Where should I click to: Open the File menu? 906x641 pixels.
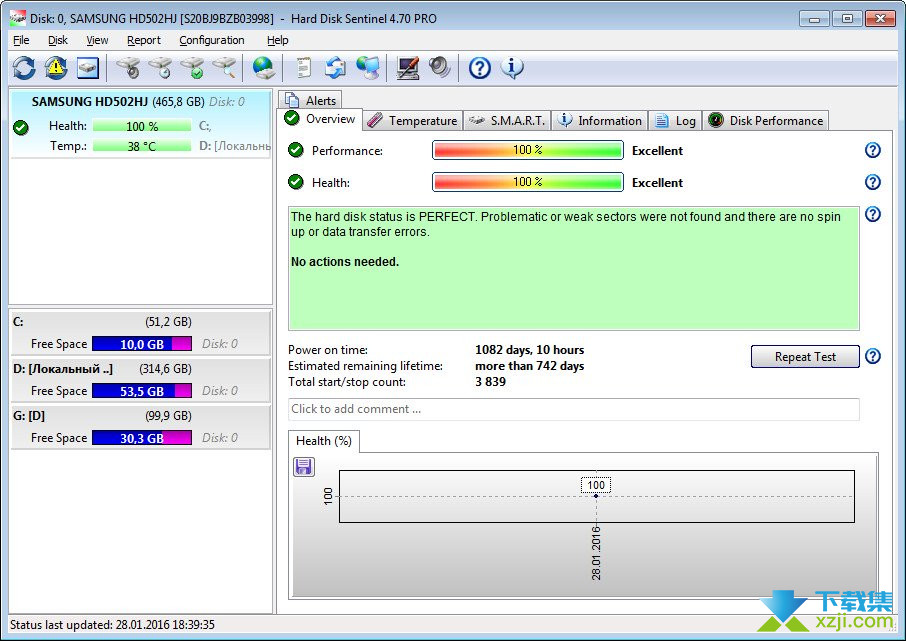point(21,40)
